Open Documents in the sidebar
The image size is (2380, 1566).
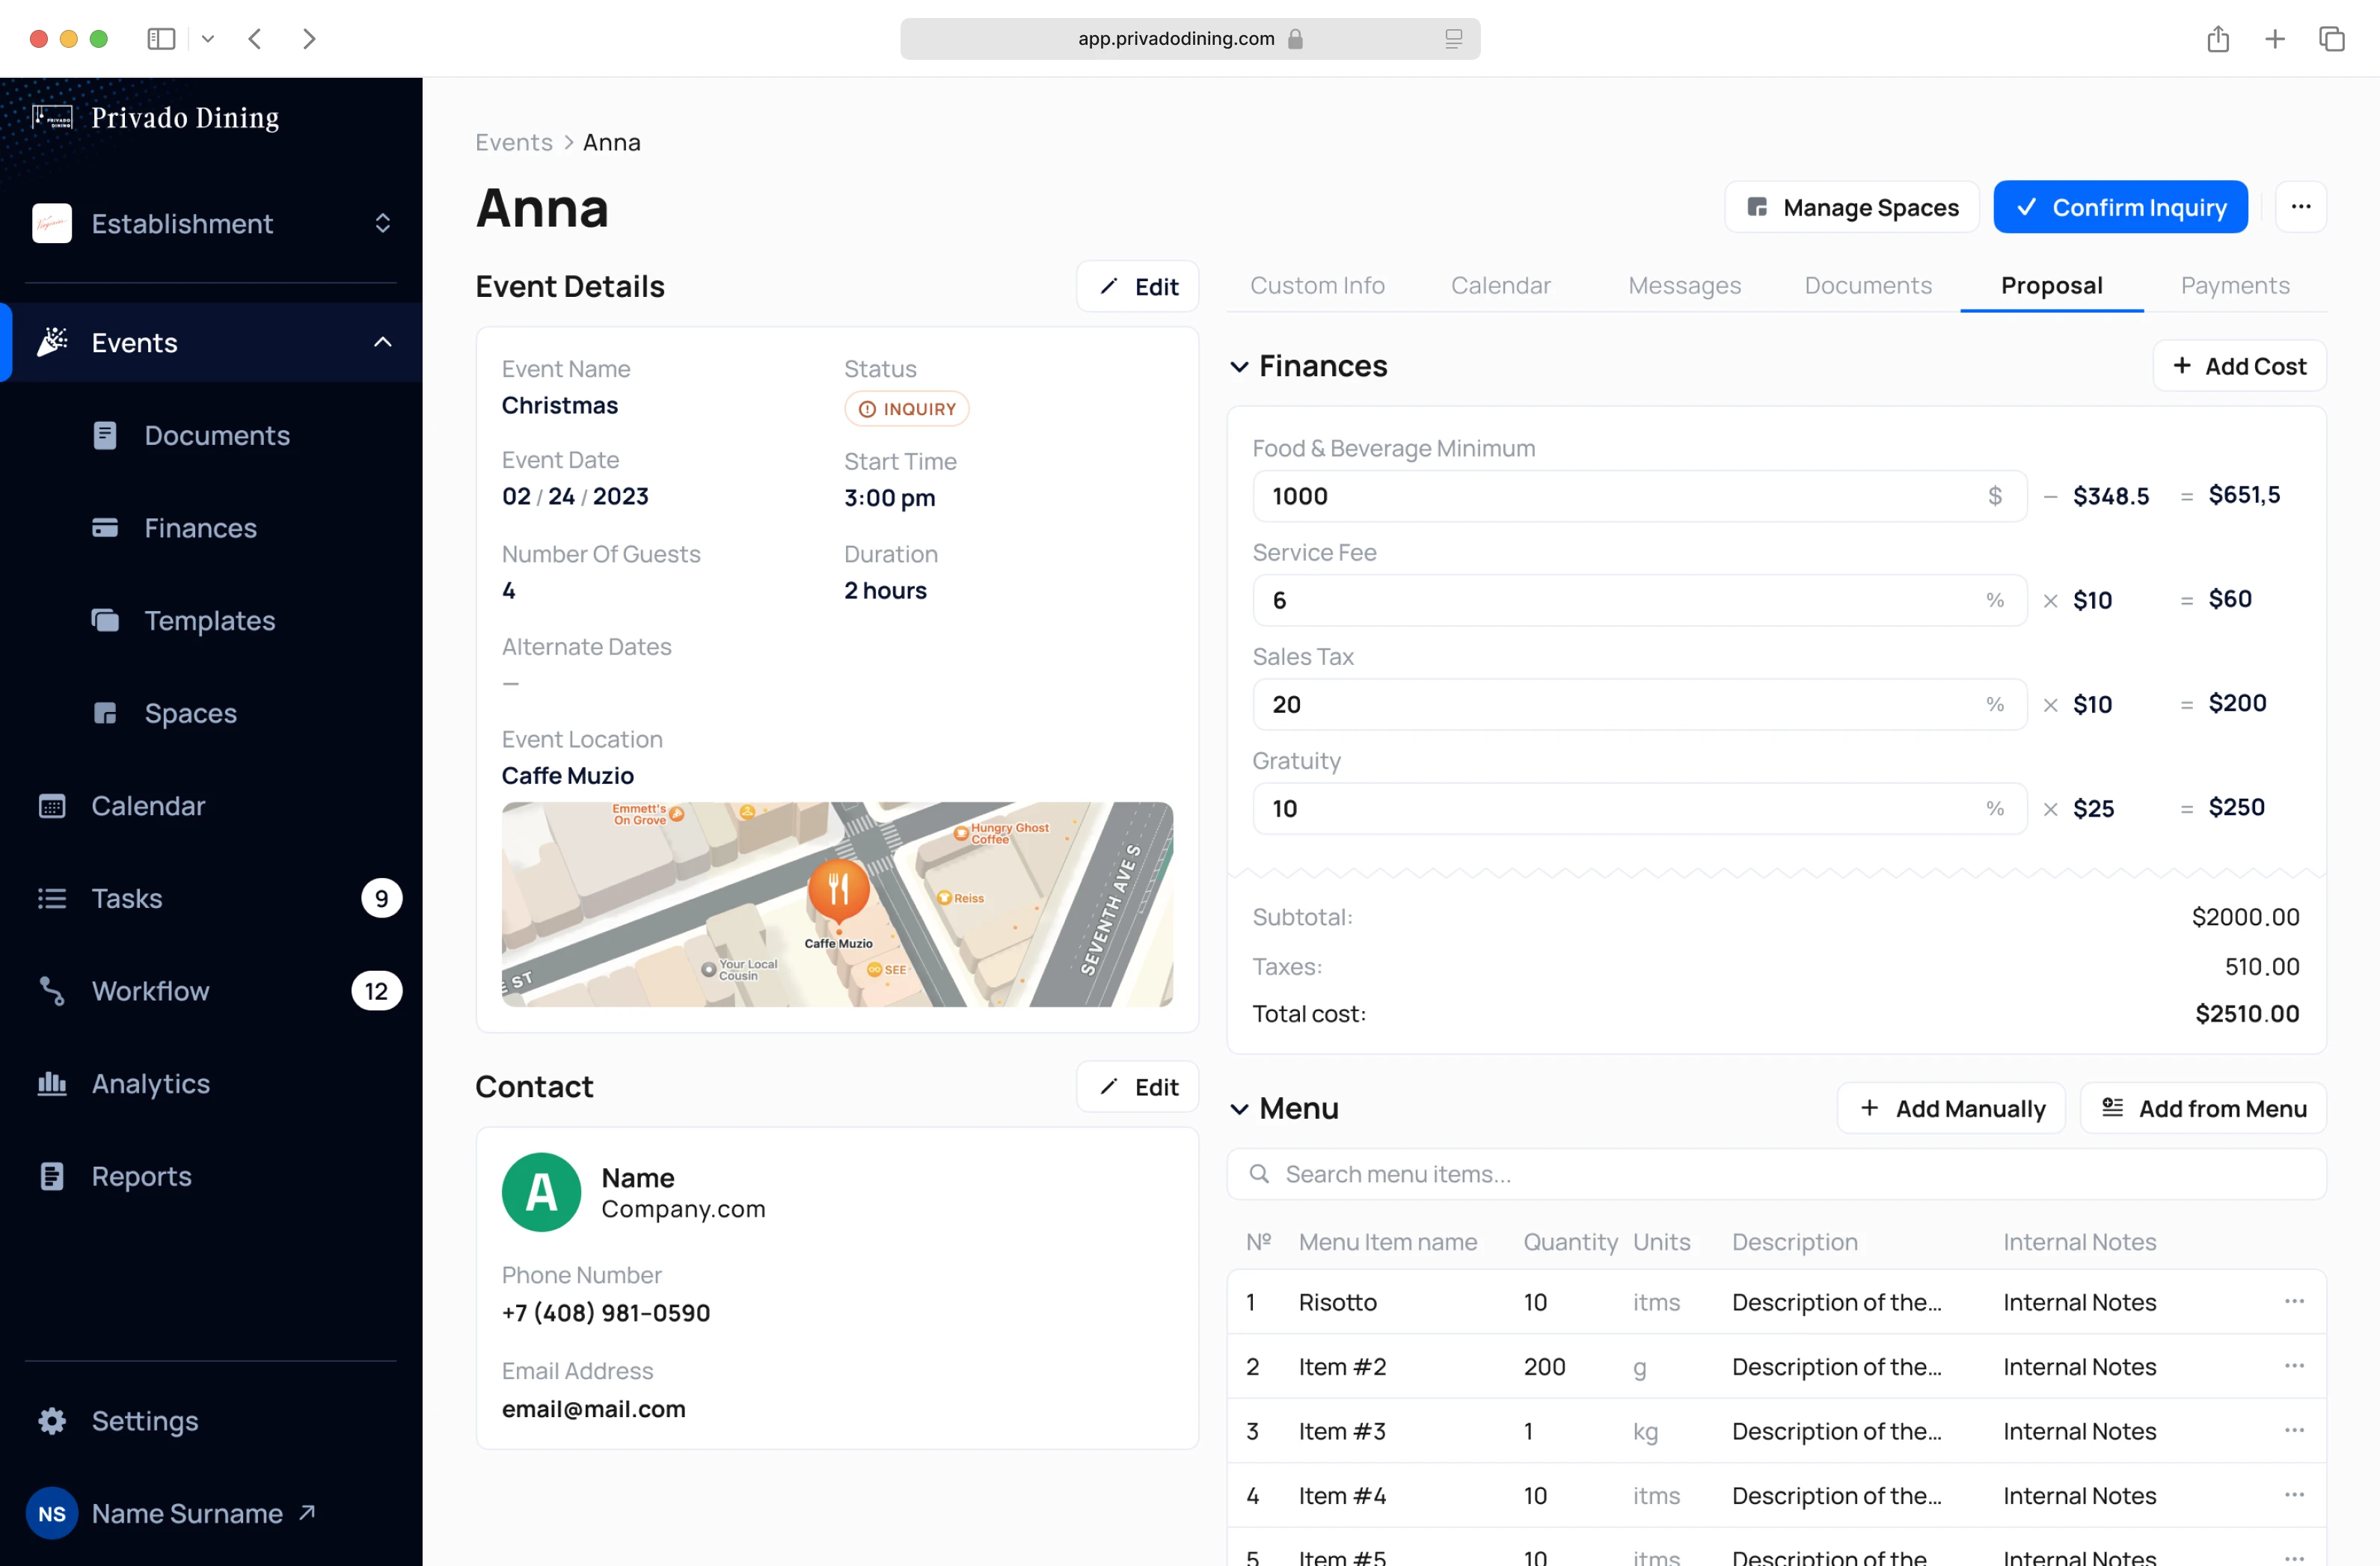coord(216,435)
